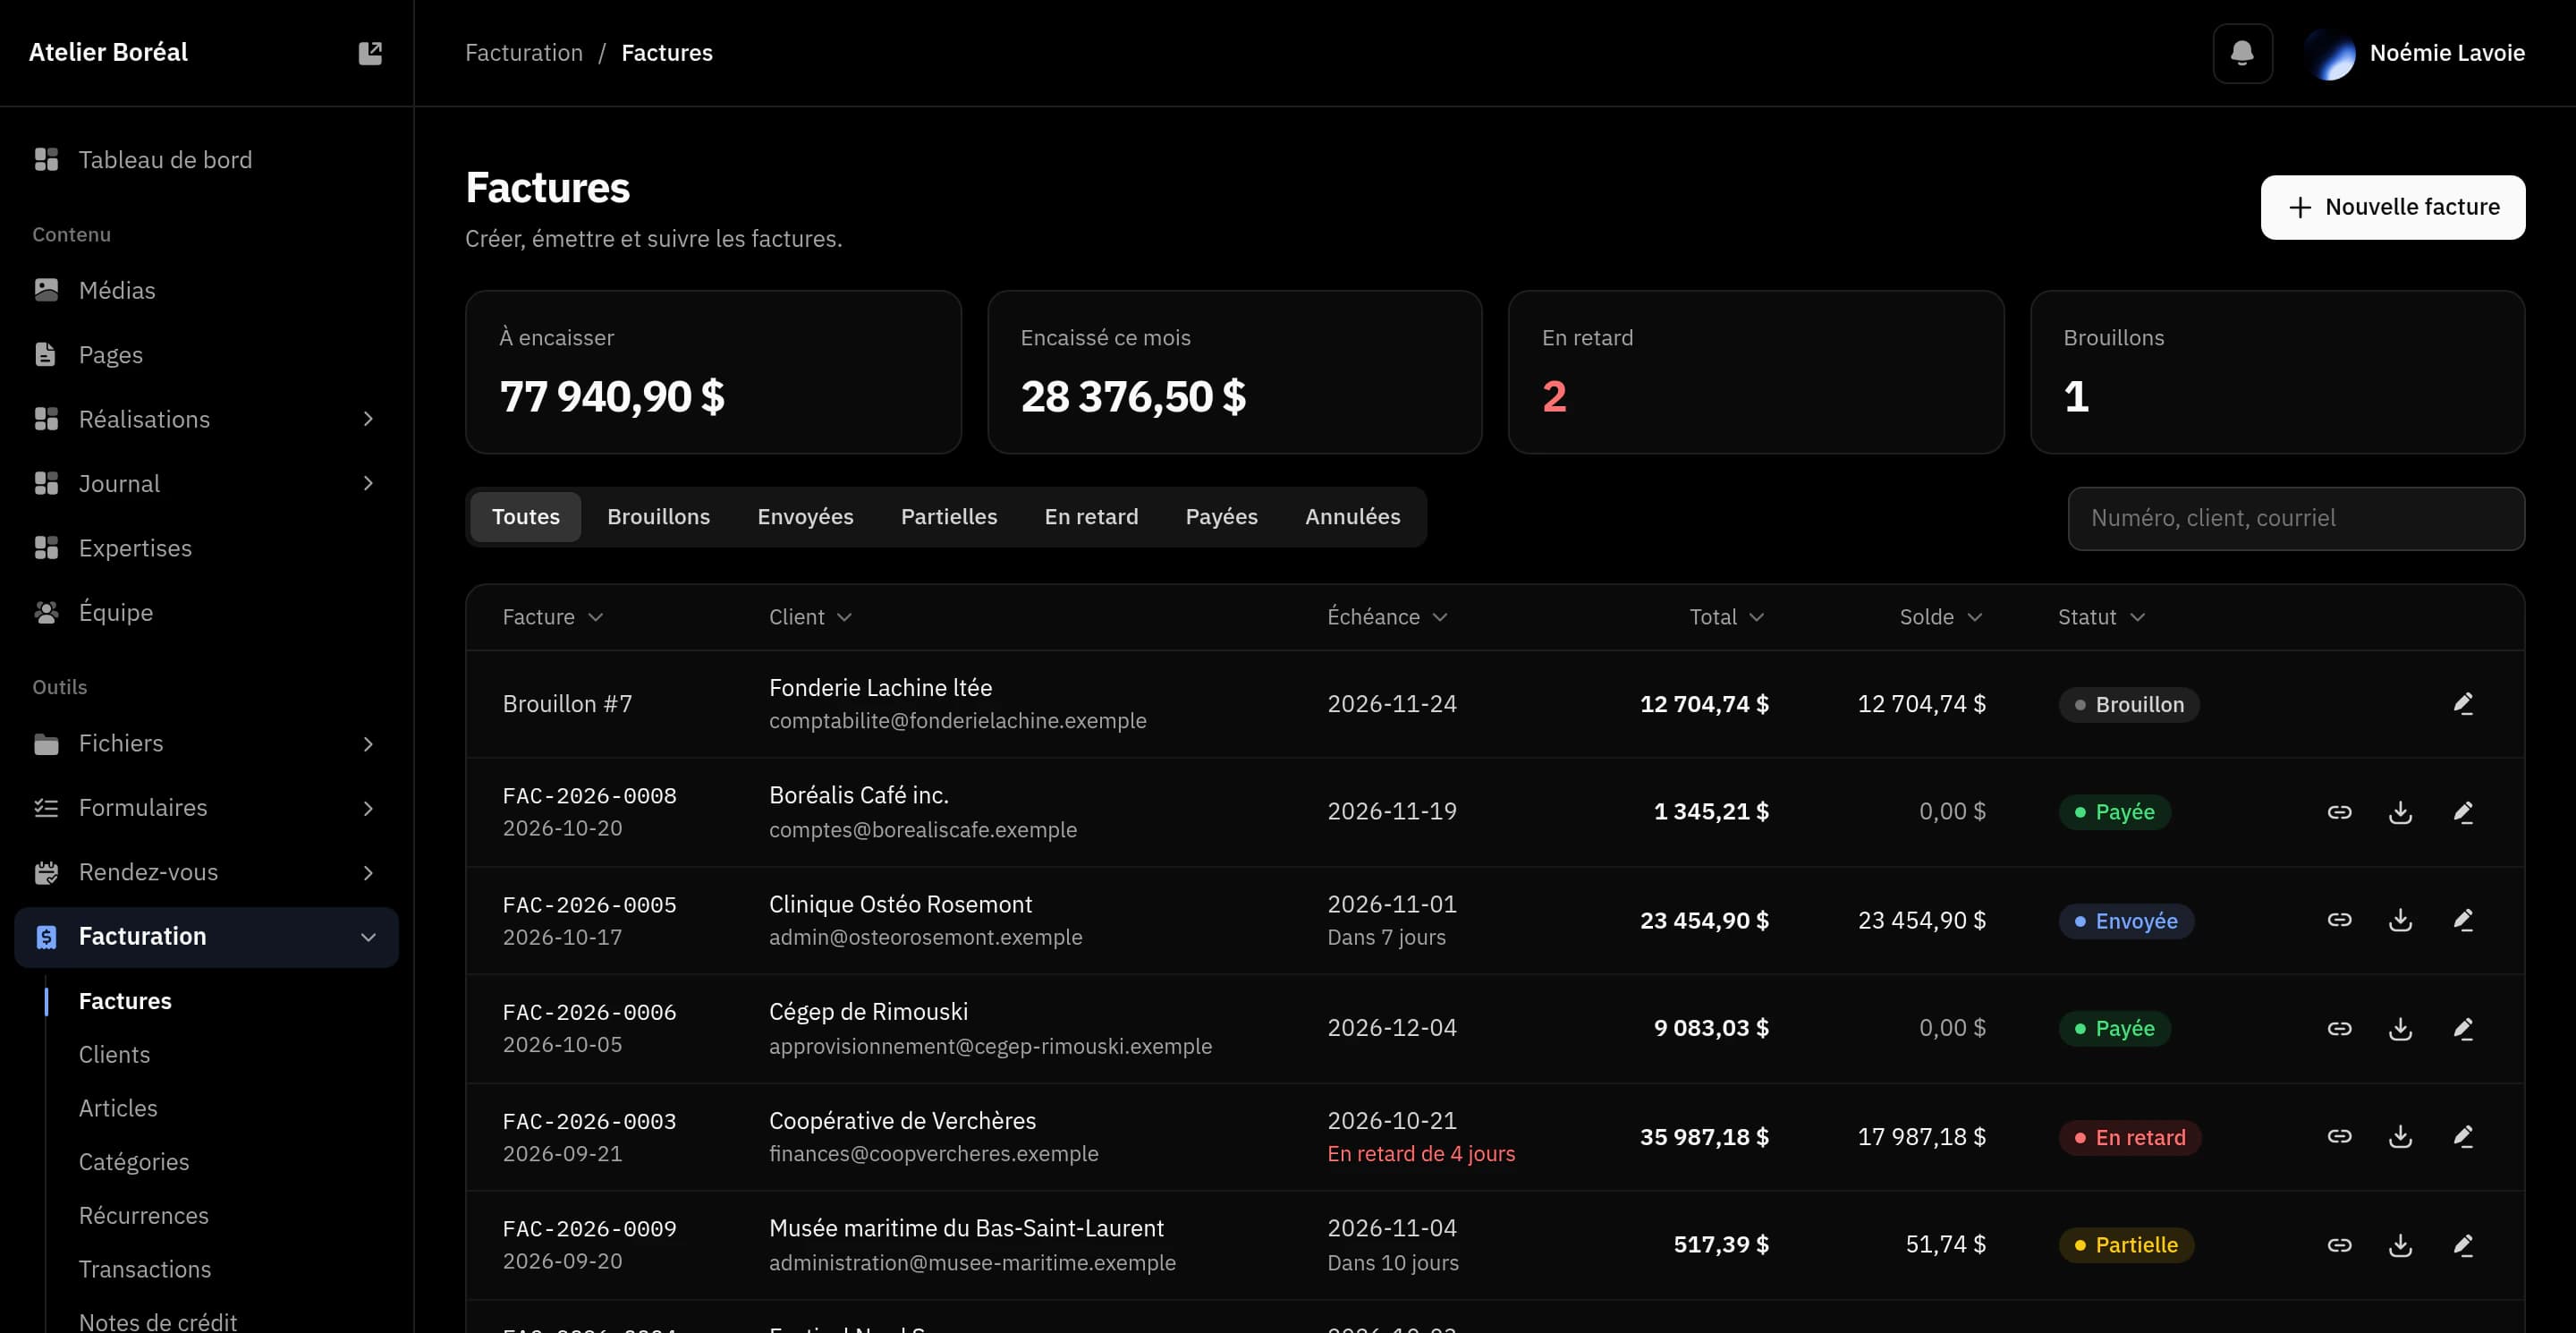The image size is (2576, 1333).
Task: Download invoice FAC-2026-0006
Action: pyautogui.click(x=2400, y=1028)
